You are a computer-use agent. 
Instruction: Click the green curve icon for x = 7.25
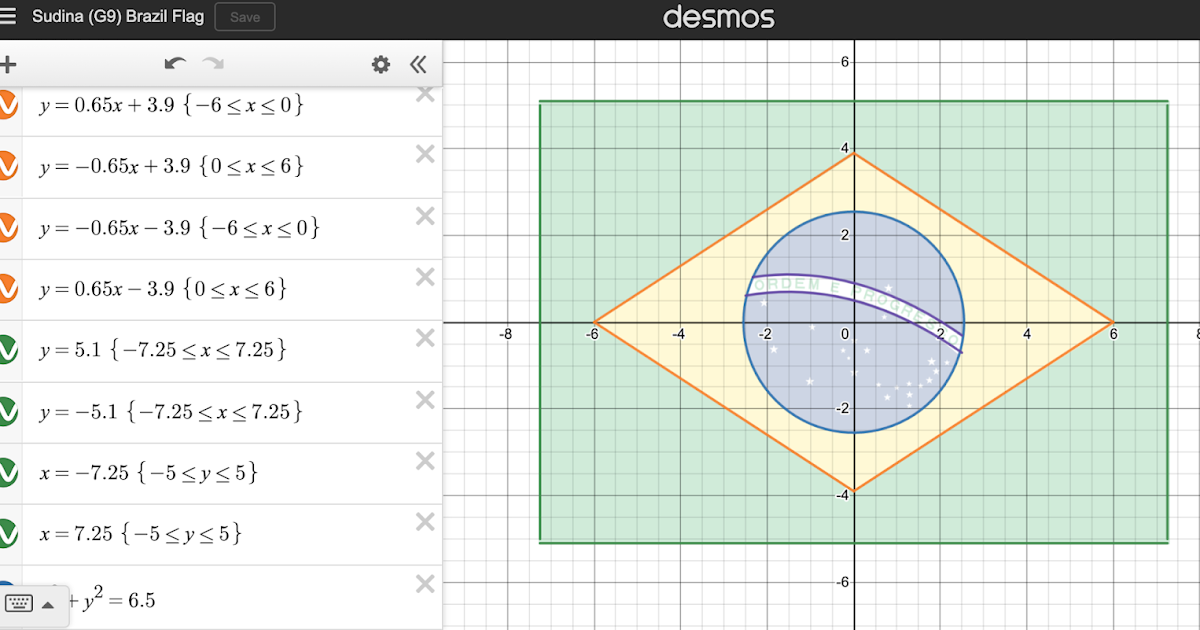[5, 533]
